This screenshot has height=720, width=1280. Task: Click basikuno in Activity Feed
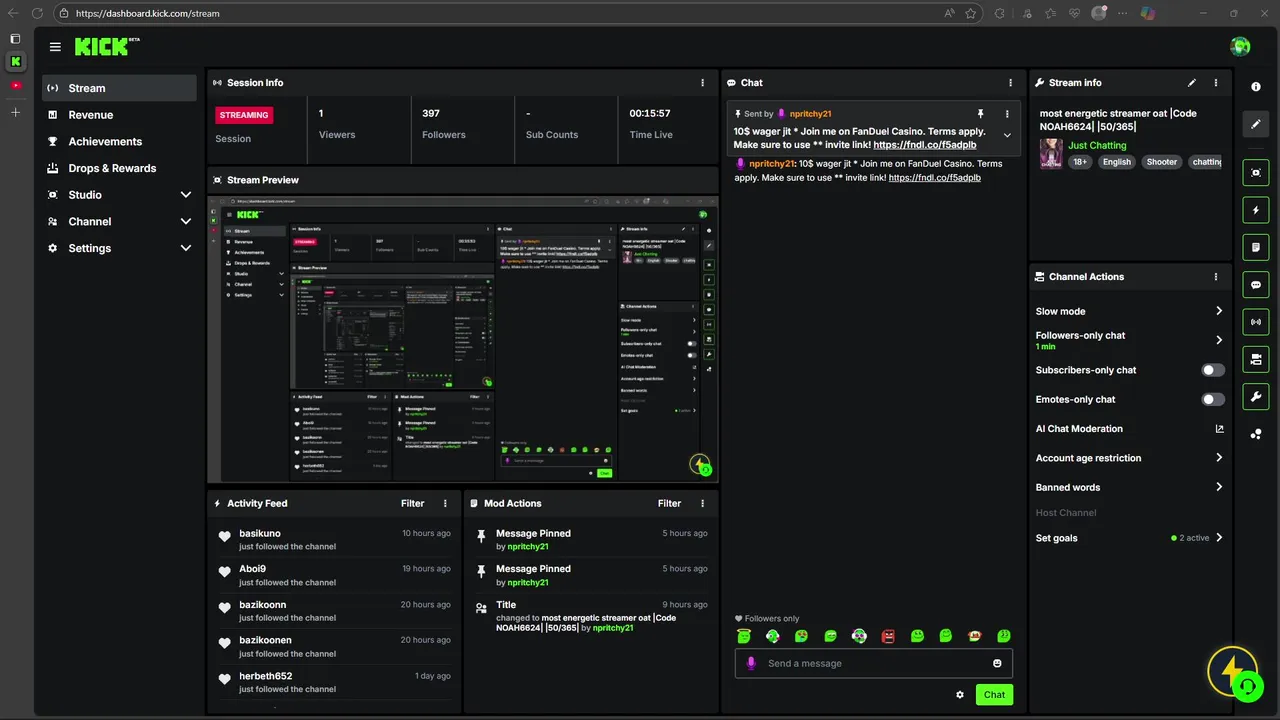(x=260, y=534)
